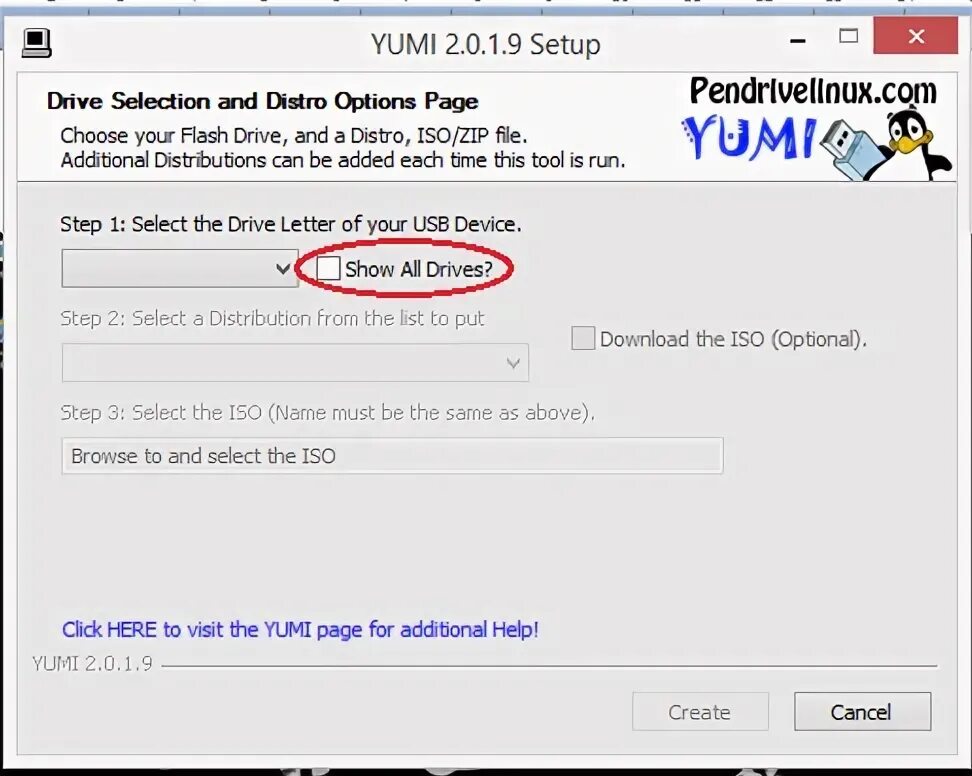Expand the Step 2 distribution list dropdown
Viewport: 972px width, 776px height.
pyautogui.click(x=295, y=363)
